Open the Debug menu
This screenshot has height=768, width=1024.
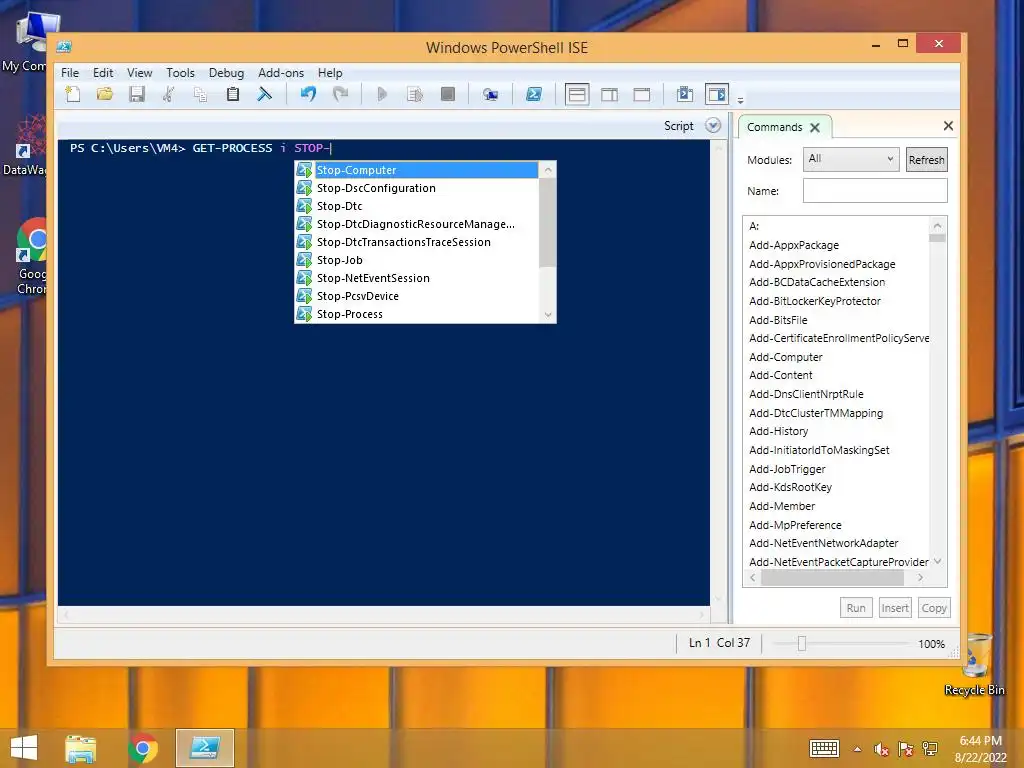[x=226, y=72]
